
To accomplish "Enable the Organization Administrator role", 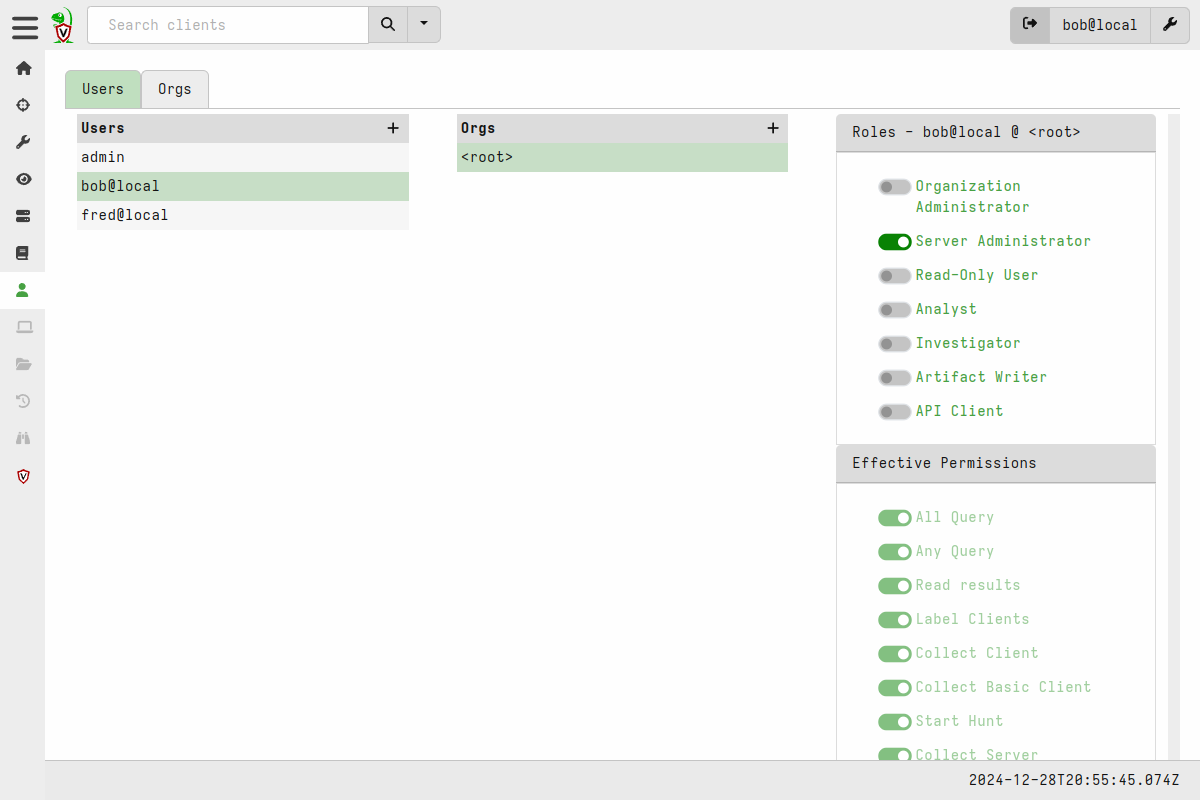I will pos(895,186).
